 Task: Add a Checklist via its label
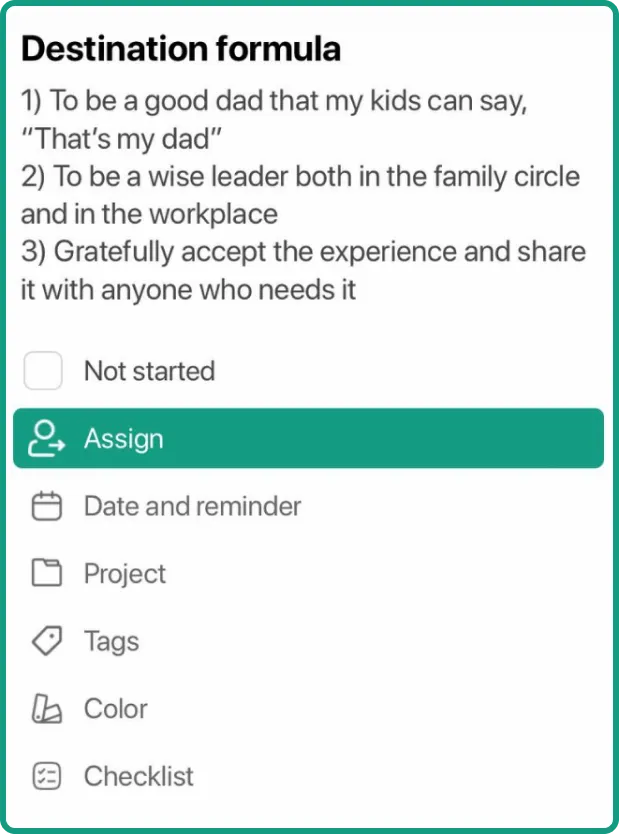pyautogui.click(x=139, y=776)
